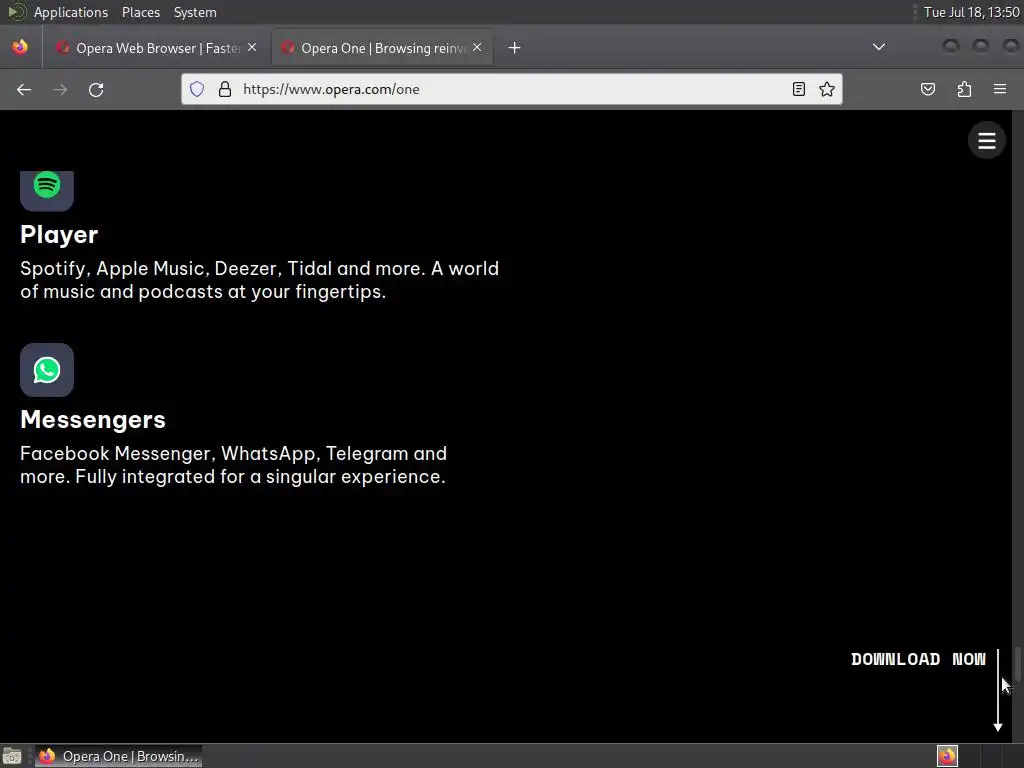View site security lock information
Screen dimensions: 1024x768
click(x=225, y=89)
